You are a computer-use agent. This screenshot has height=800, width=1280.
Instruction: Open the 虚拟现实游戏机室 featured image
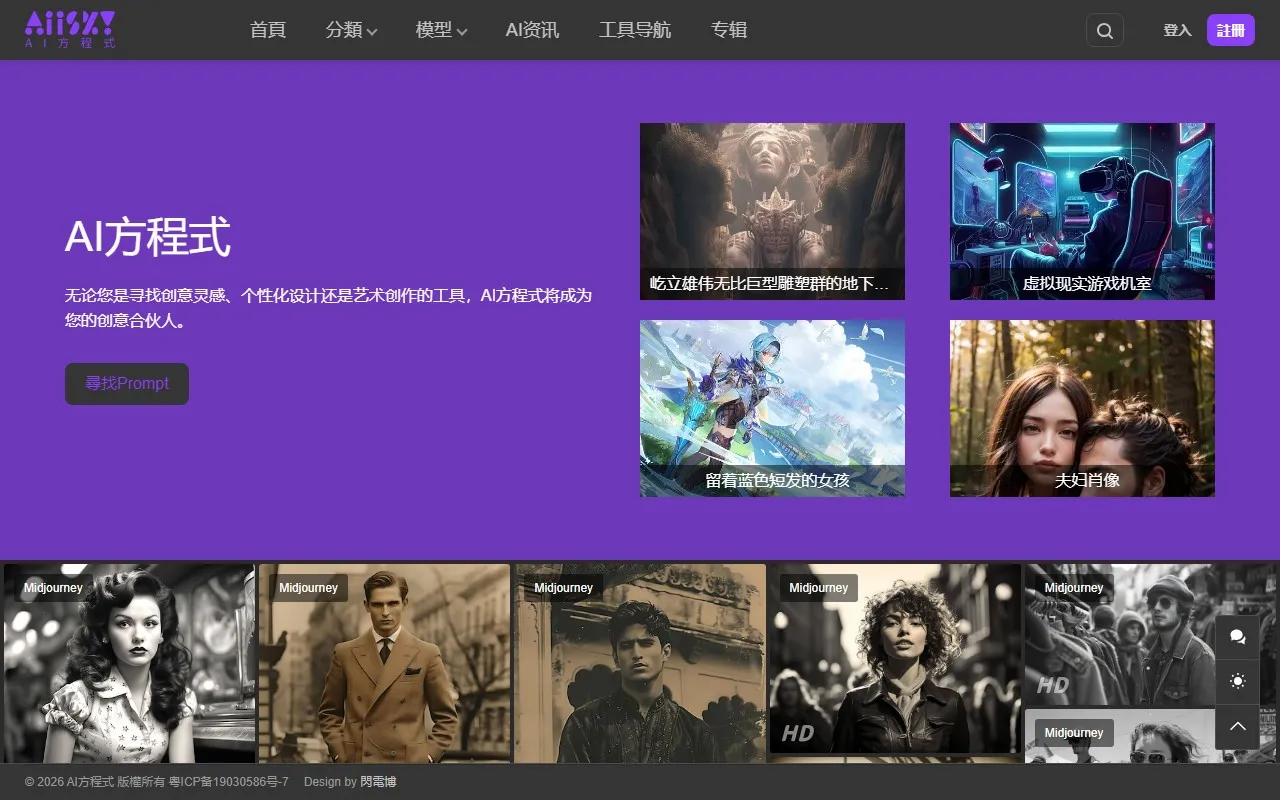point(1081,211)
